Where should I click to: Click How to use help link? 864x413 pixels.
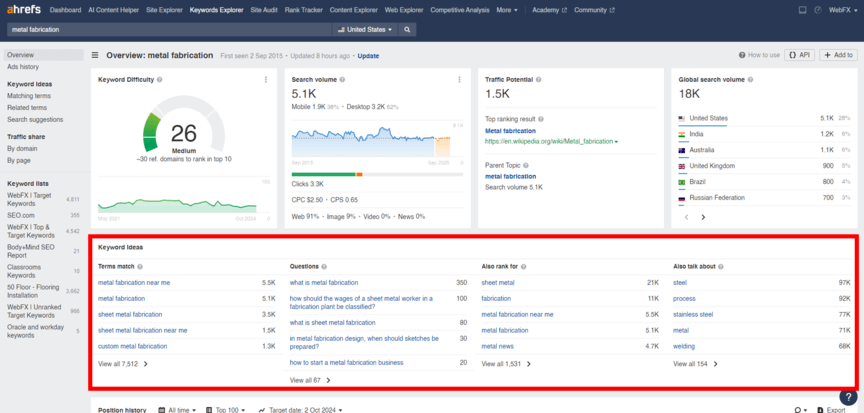(760, 55)
